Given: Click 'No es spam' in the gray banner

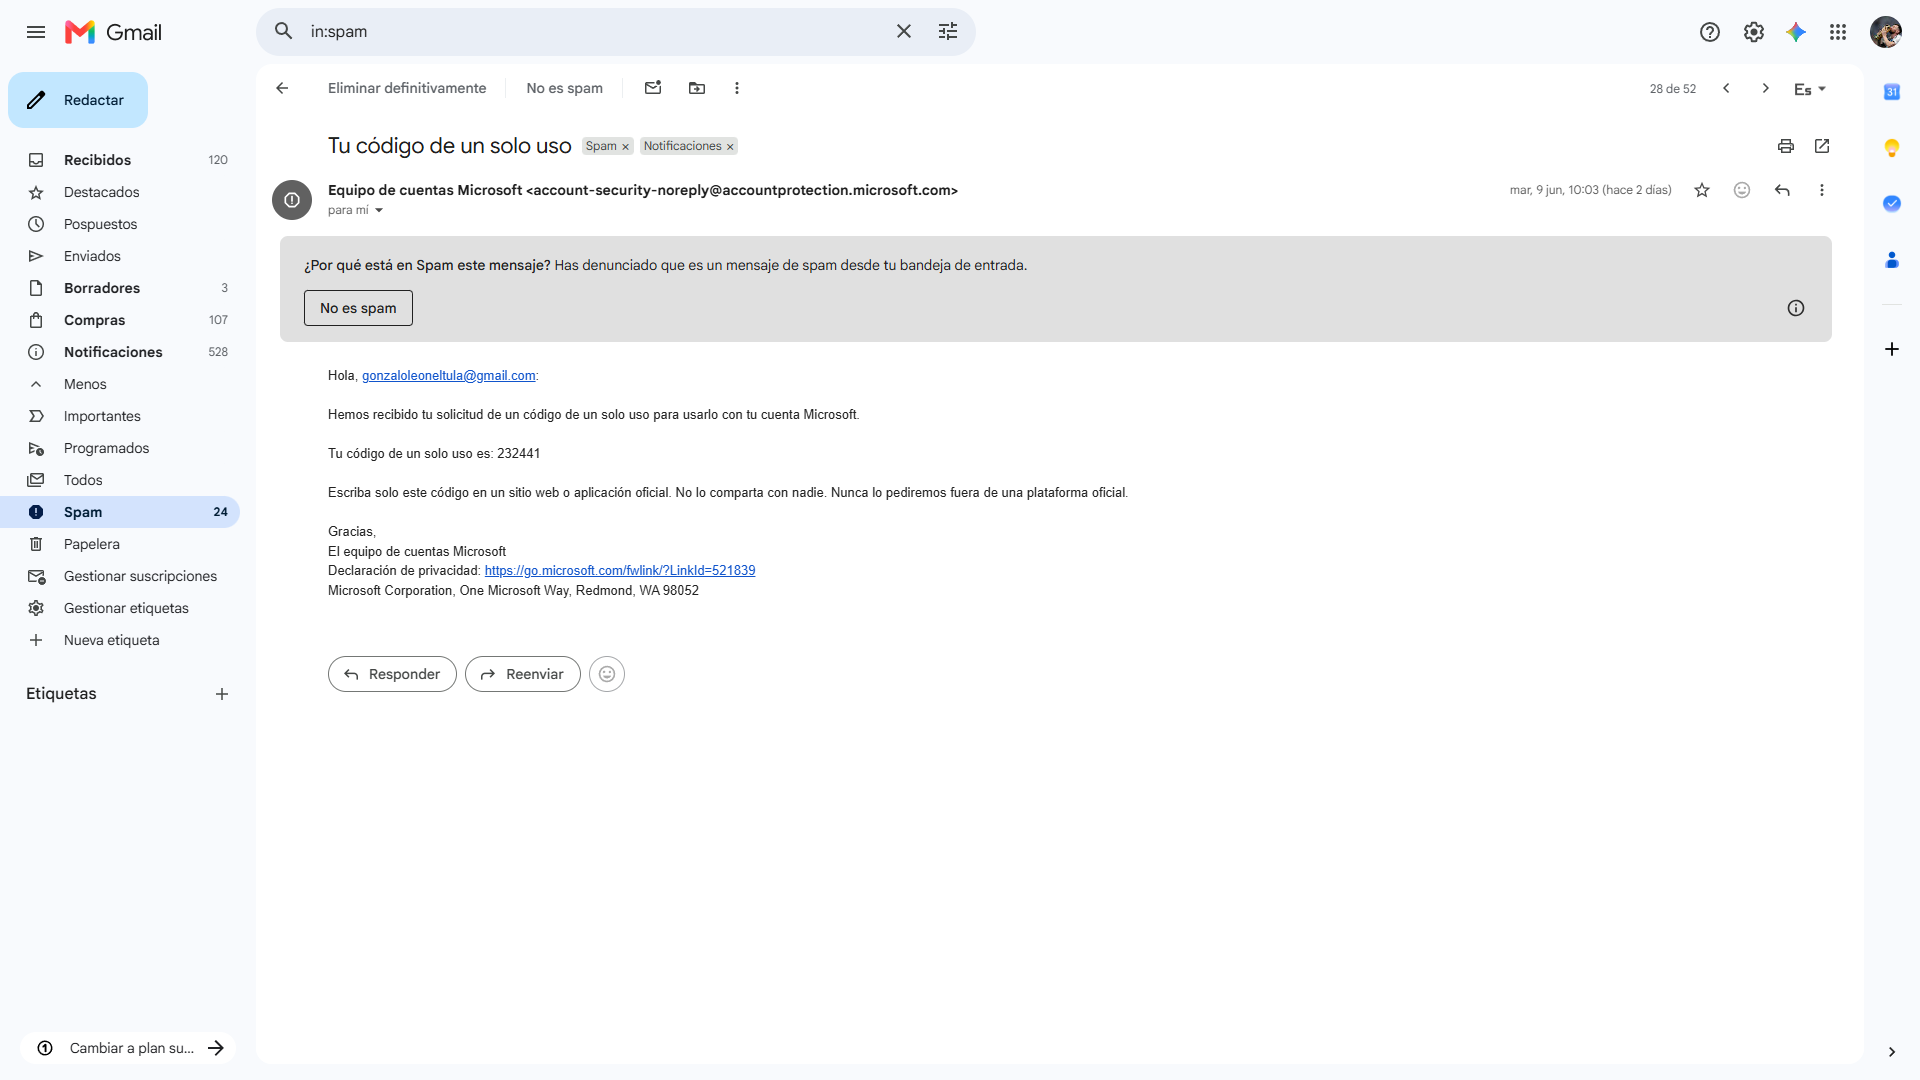Looking at the screenshot, I should pyautogui.click(x=358, y=308).
